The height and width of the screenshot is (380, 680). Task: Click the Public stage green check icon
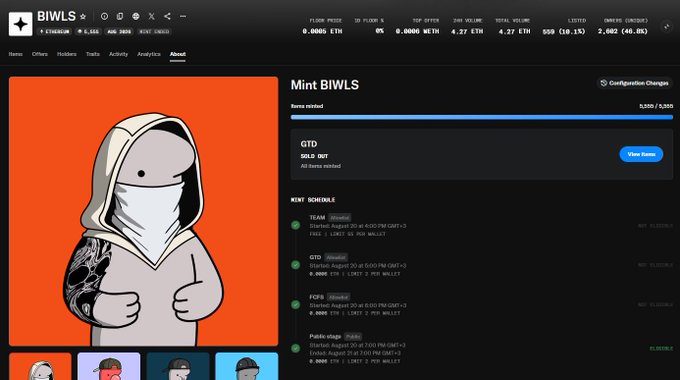tap(296, 348)
